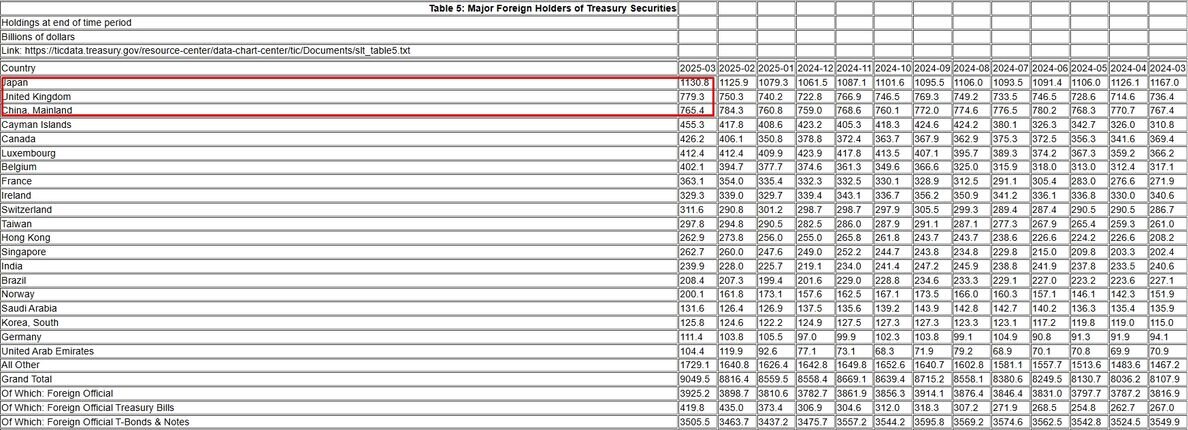Select Japan's 2025-03 value 1130.8

(697, 82)
